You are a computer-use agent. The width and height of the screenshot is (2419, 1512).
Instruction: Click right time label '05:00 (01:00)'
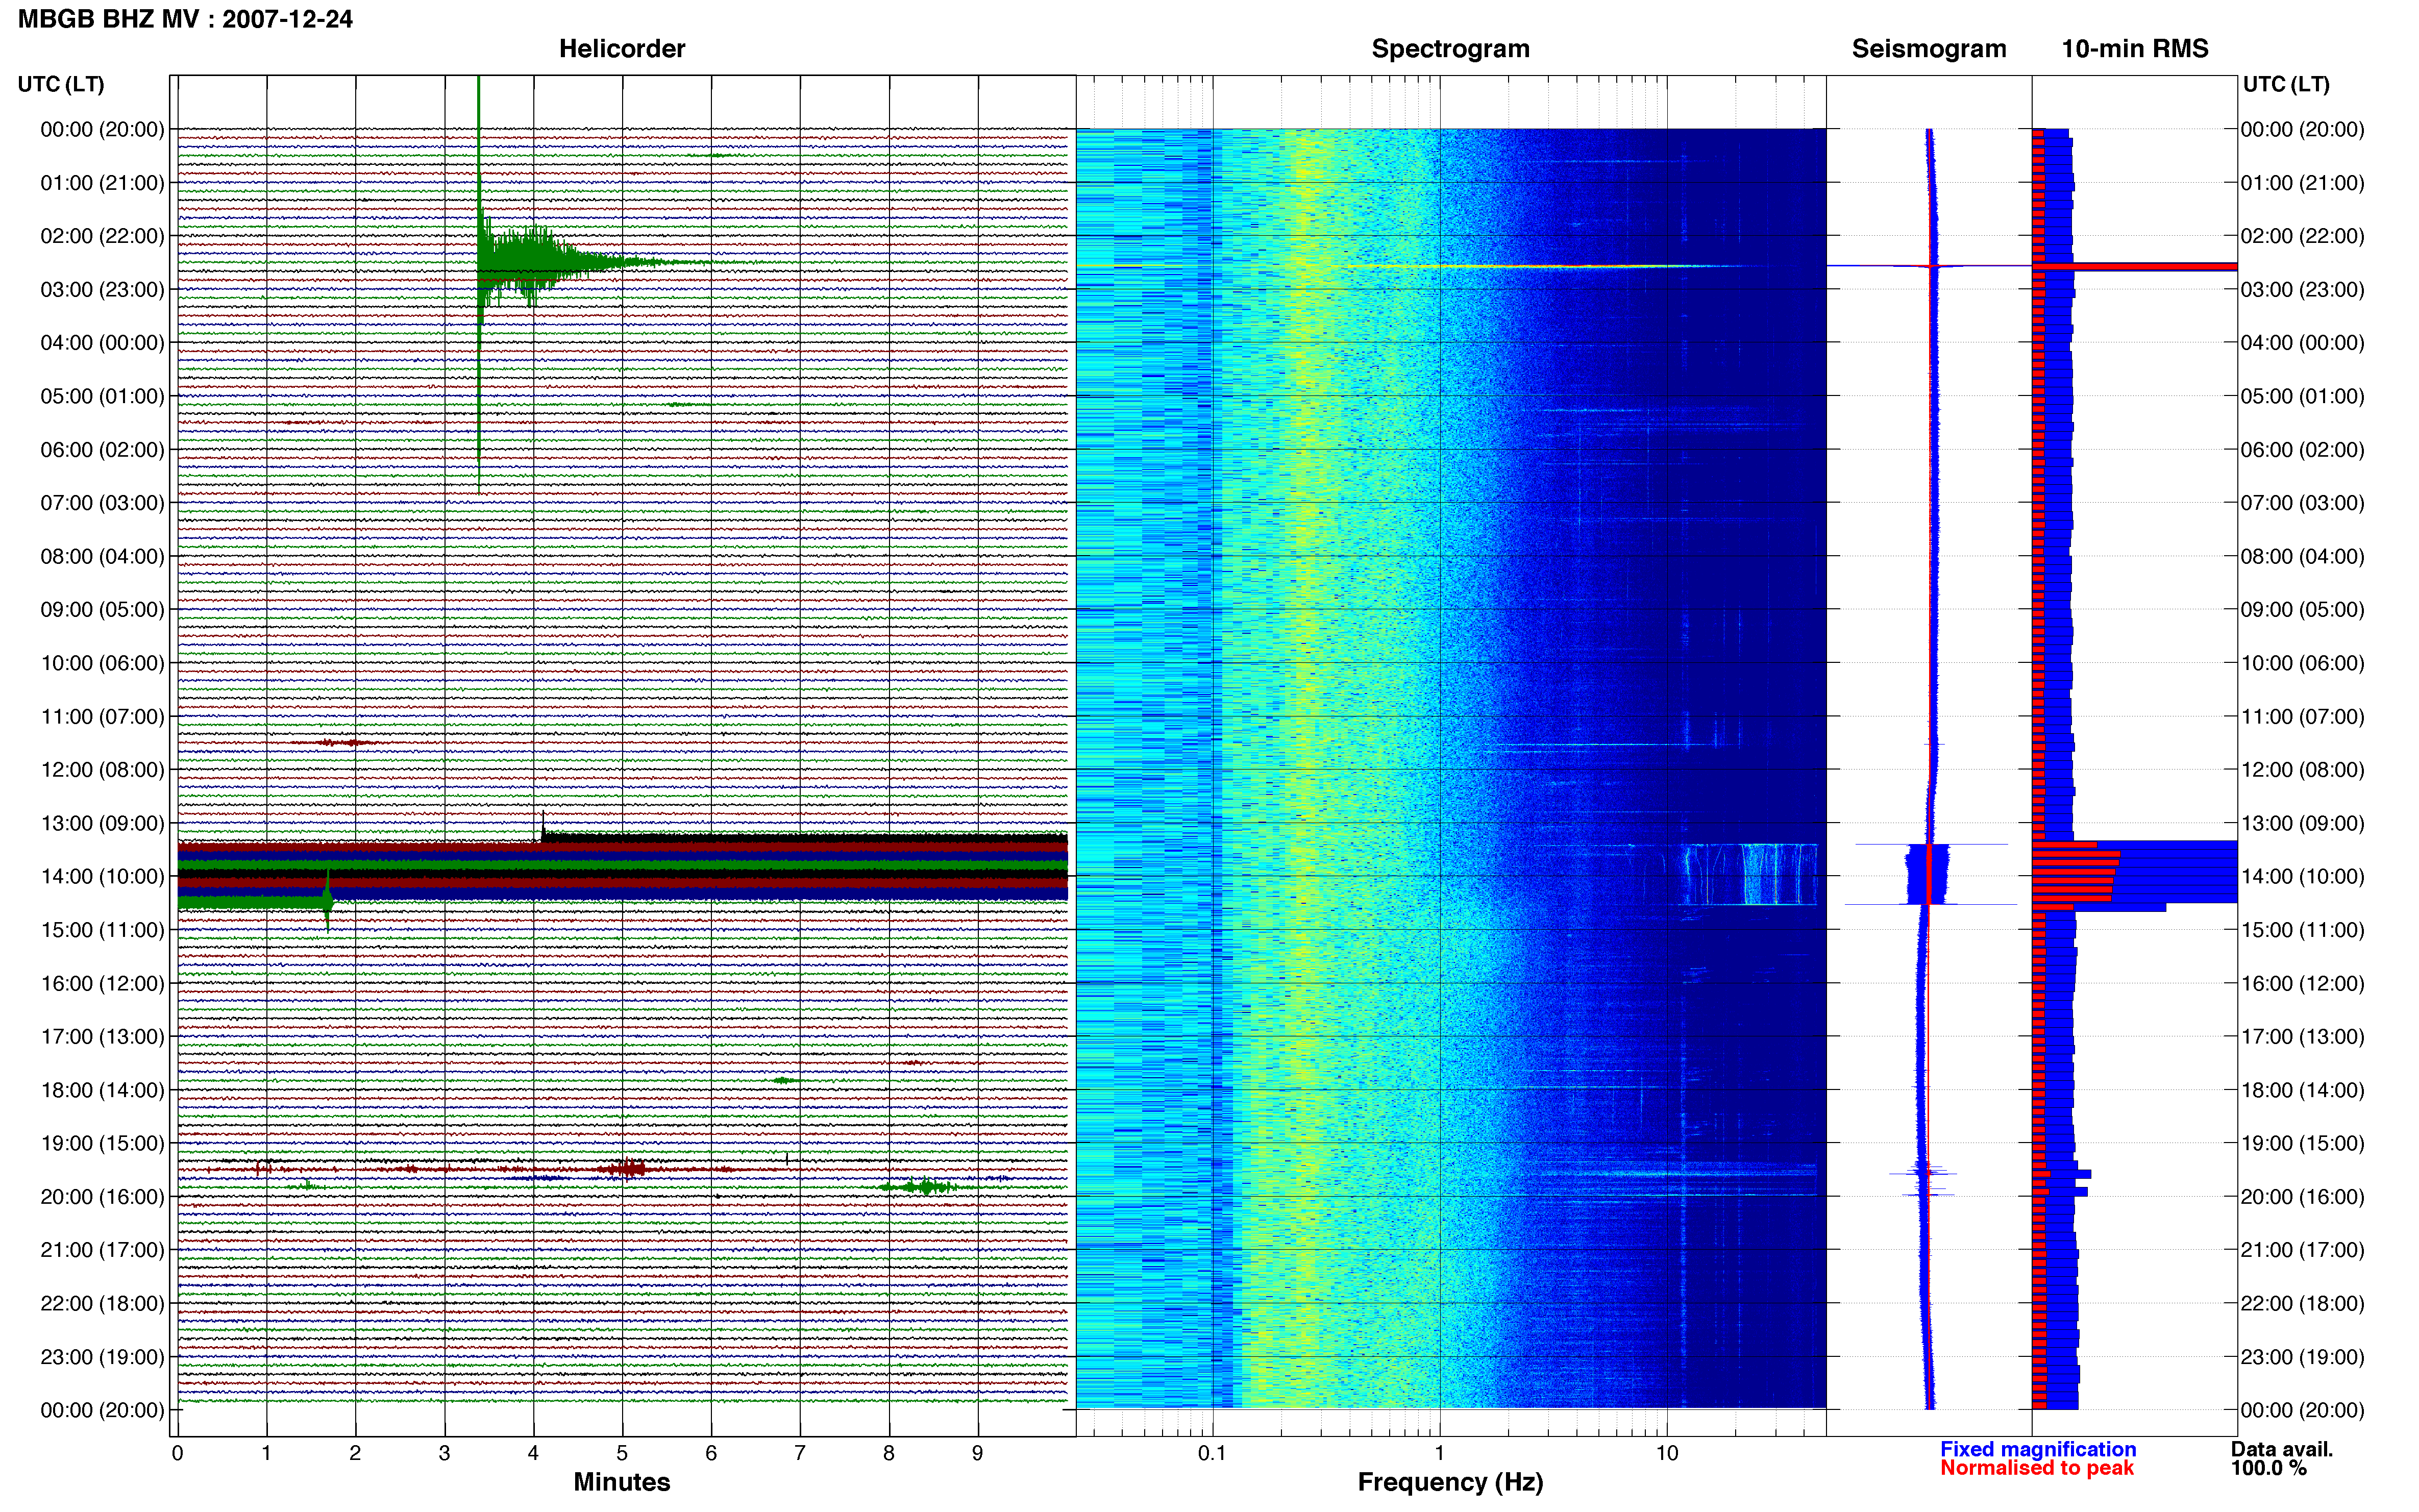[2302, 396]
